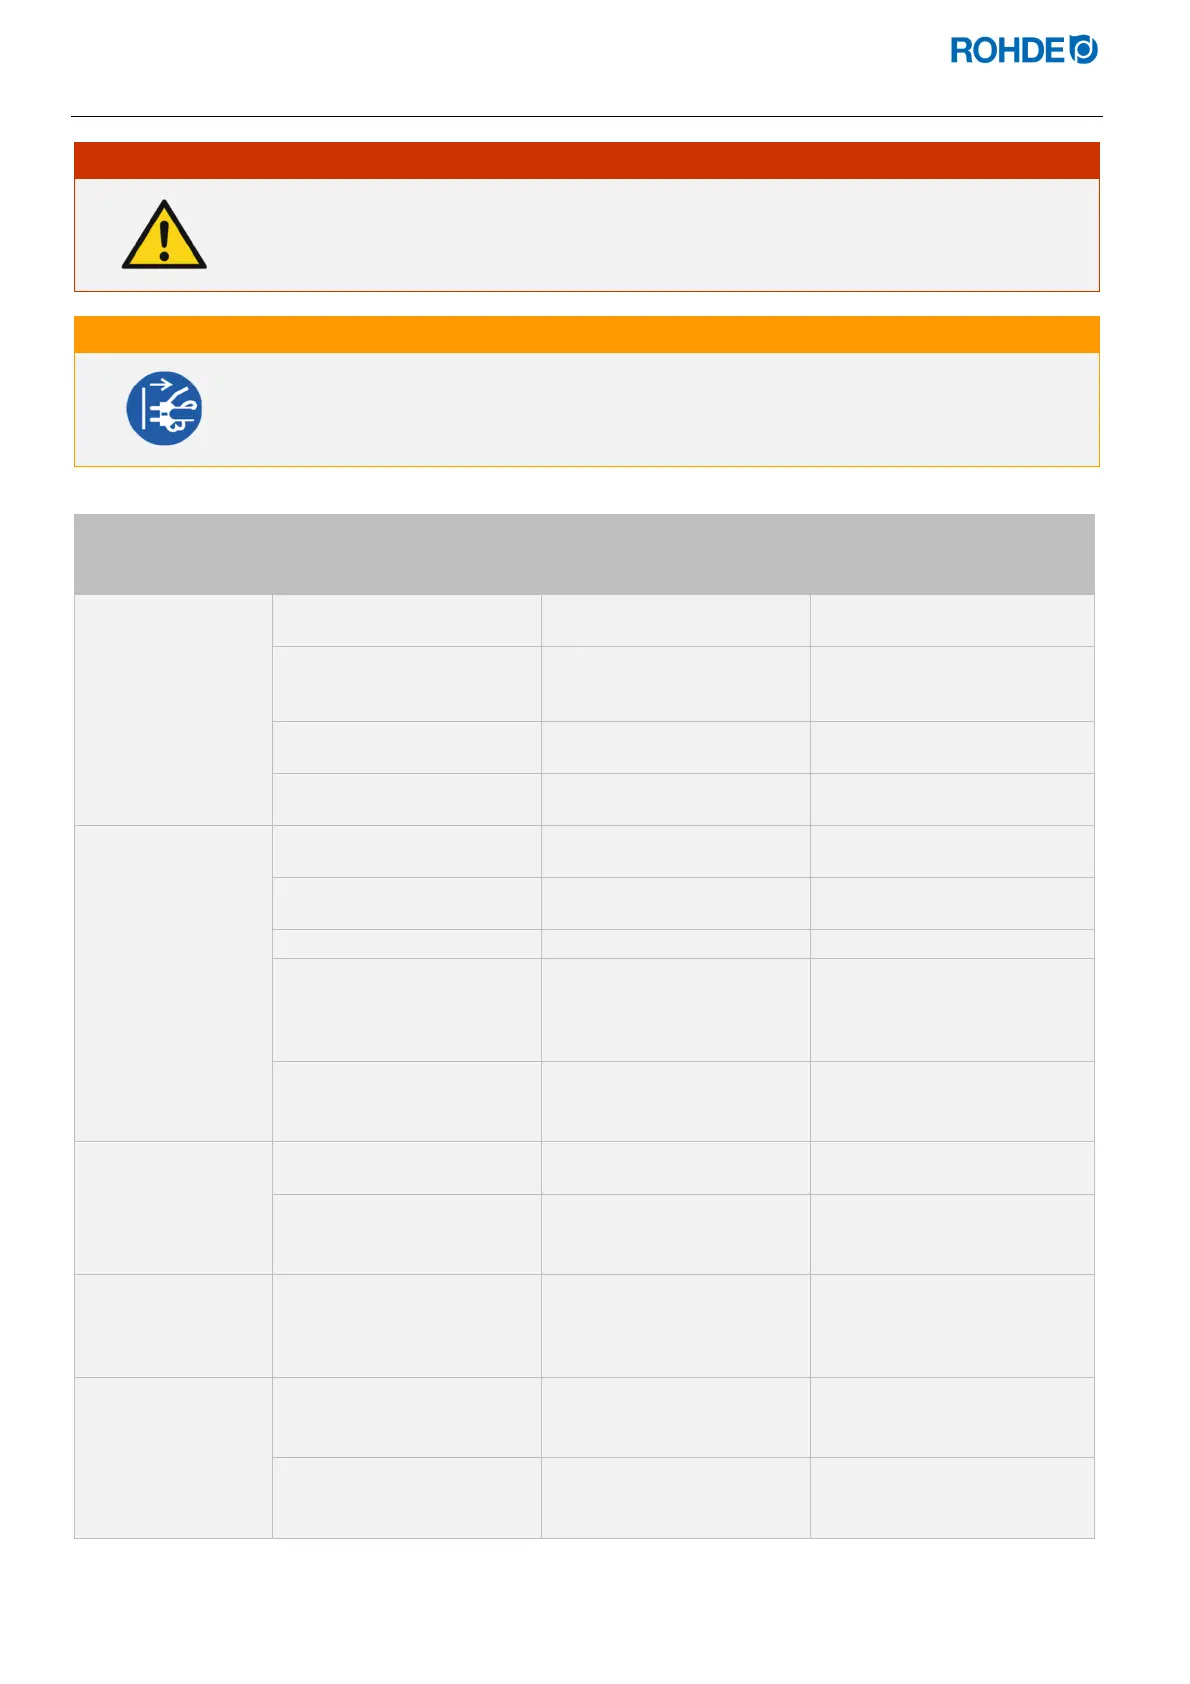Viewport: 1190px width, 1684px height.
Task: Select the topmost merged cell in the table's first column
Action: coord(173,710)
